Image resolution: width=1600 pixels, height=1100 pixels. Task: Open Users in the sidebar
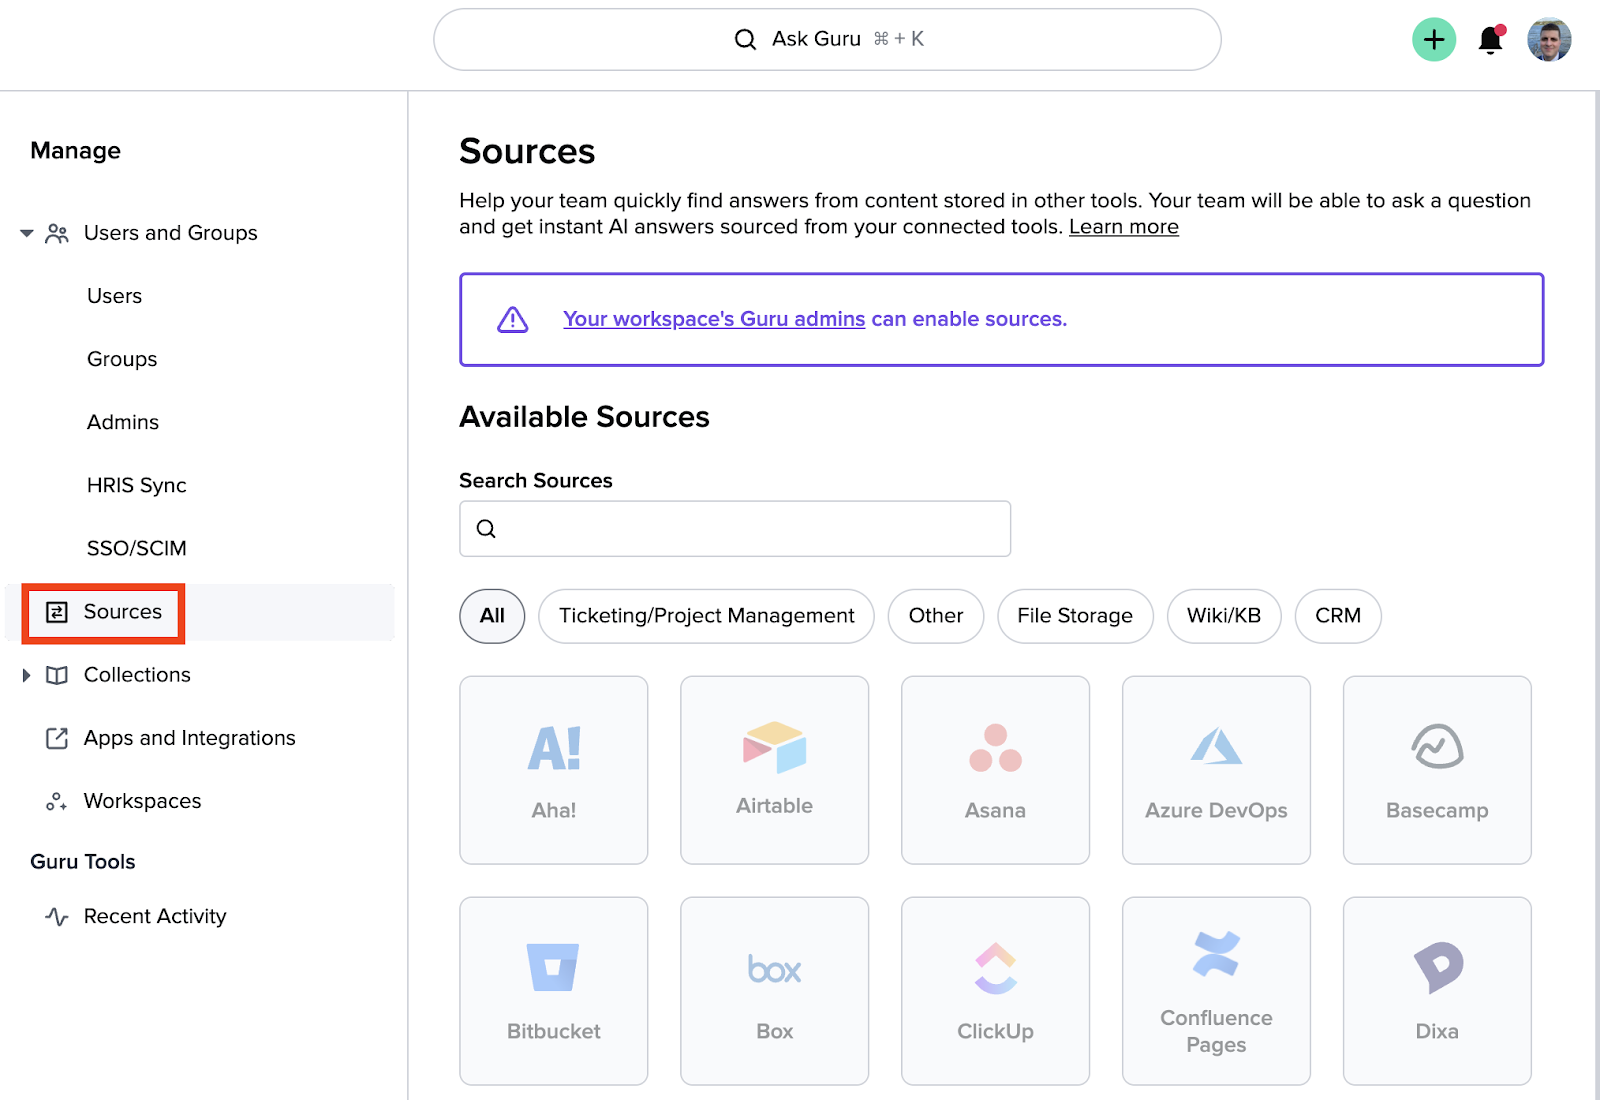coord(115,296)
